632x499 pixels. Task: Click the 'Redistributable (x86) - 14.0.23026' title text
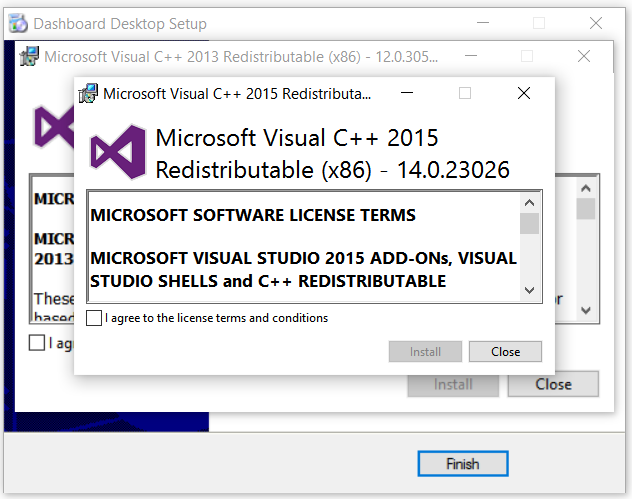pos(333,170)
